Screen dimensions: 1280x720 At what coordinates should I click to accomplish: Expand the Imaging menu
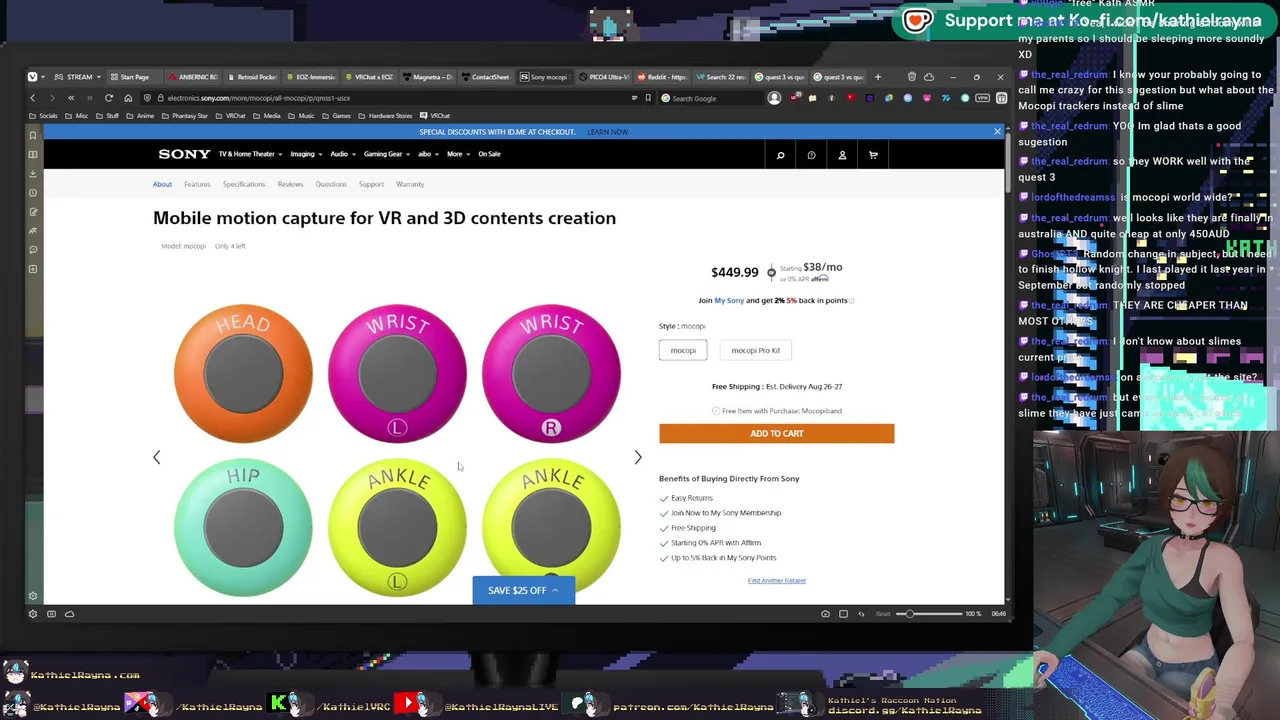[x=306, y=154]
